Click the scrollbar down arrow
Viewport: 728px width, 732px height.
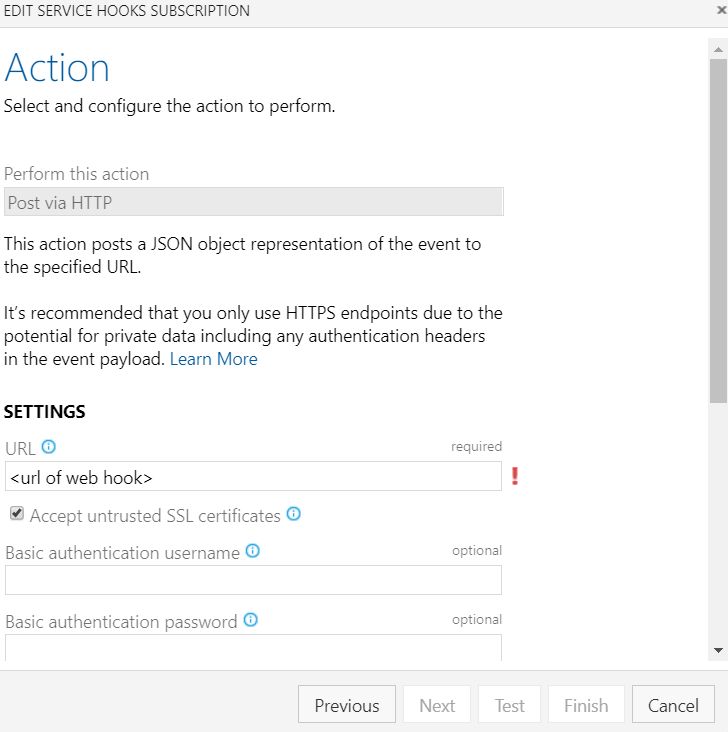(718, 650)
